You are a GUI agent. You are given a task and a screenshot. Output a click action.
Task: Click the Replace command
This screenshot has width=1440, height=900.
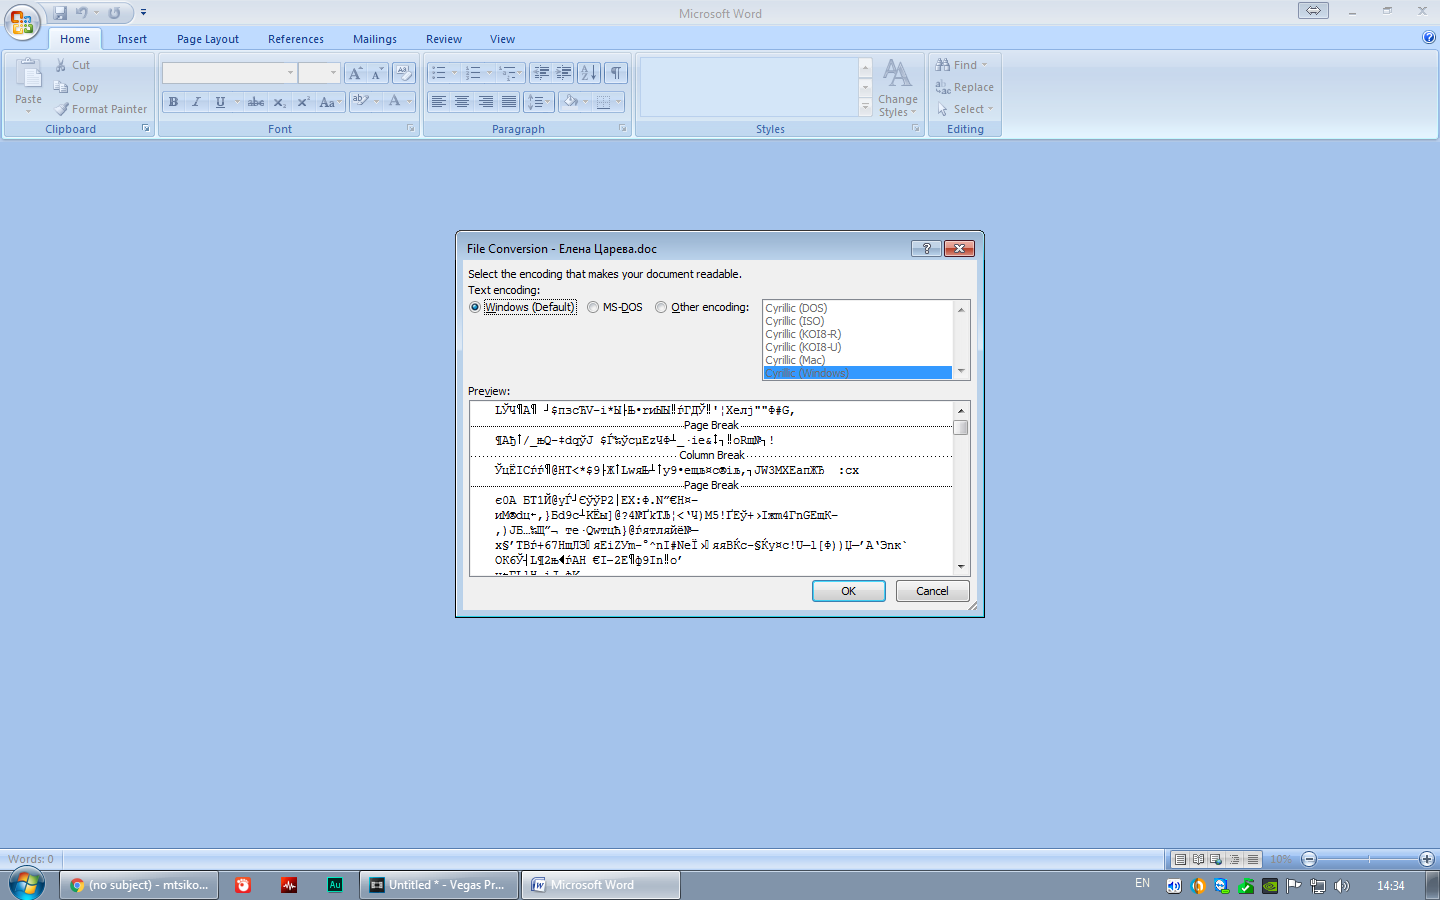click(x=965, y=87)
